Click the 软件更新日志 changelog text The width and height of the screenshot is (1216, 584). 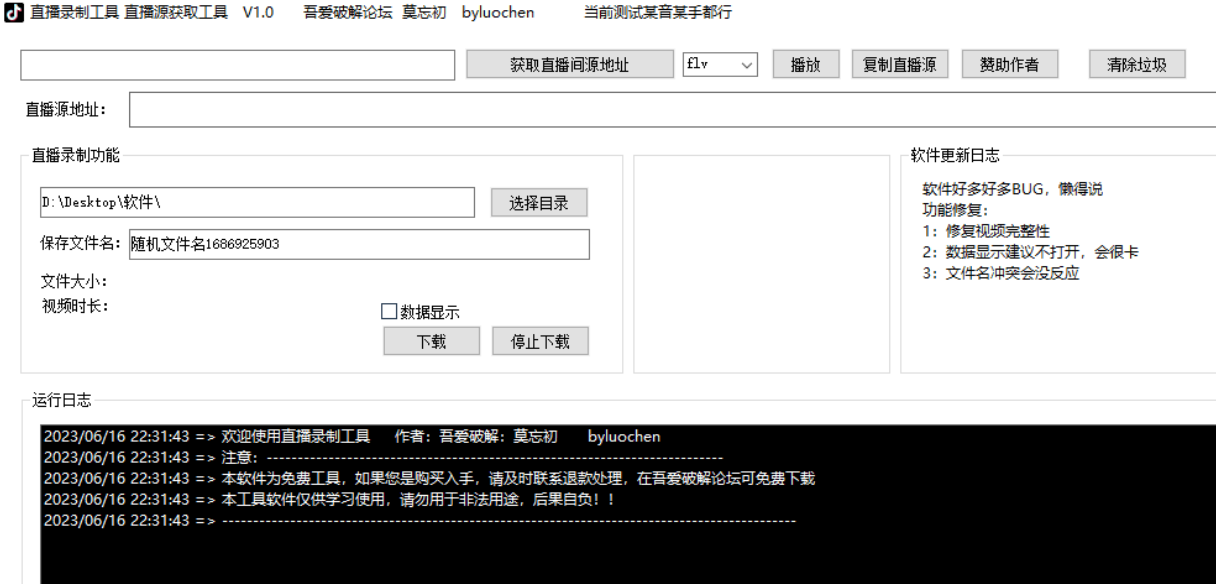(1030, 232)
